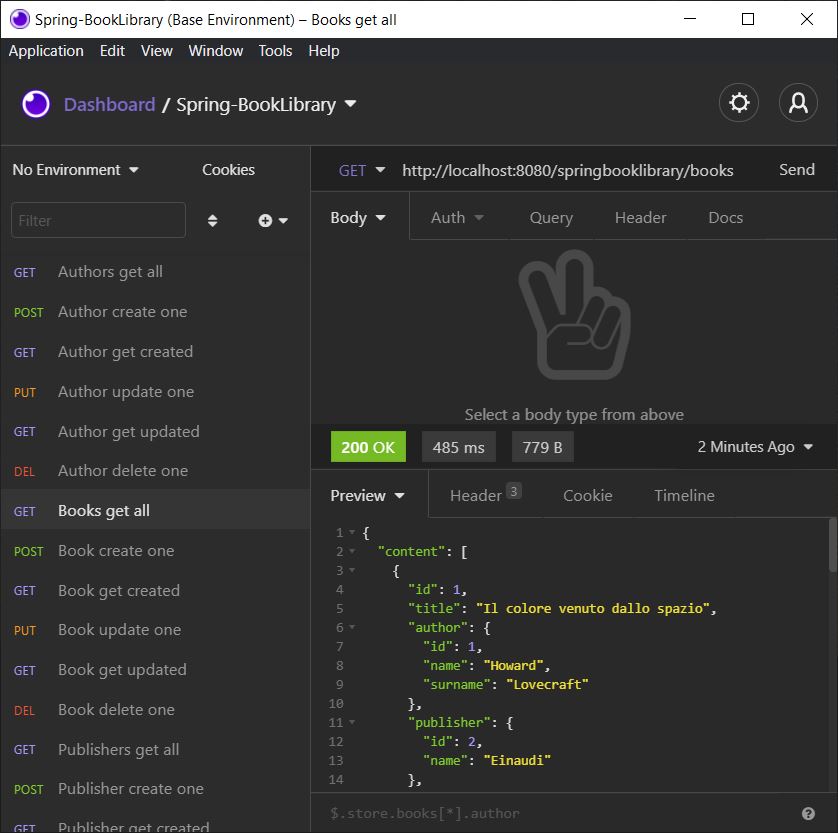Select the Publisher create one request
The width and height of the screenshot is (838, 833).
click(155, 789)
